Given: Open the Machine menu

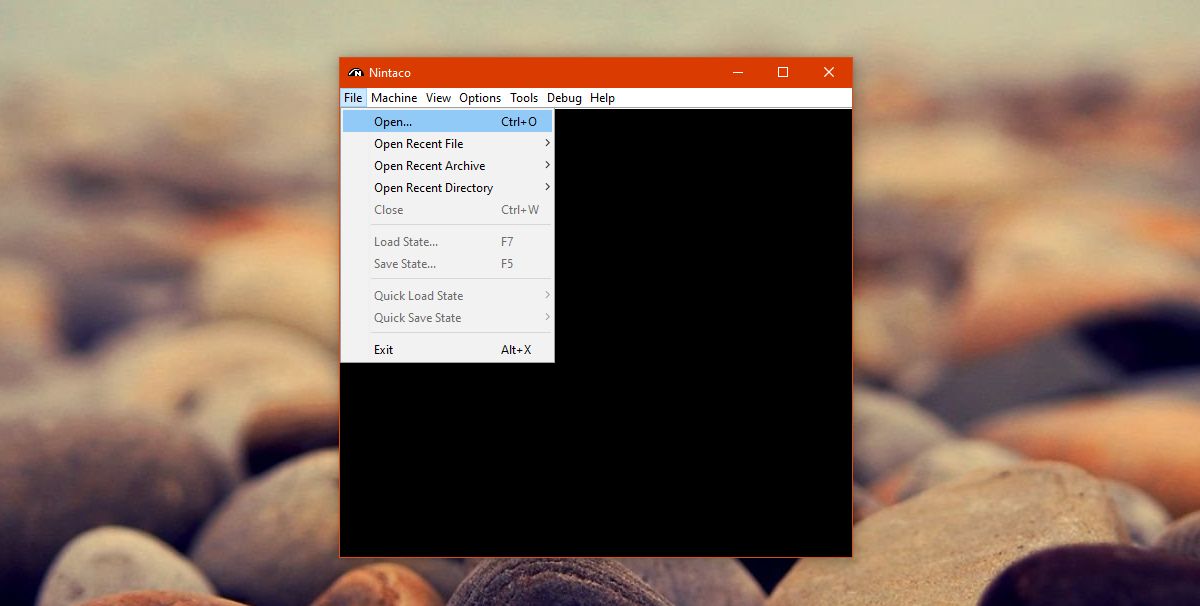Looking at the screenshot, I should (x=394, y=98).
